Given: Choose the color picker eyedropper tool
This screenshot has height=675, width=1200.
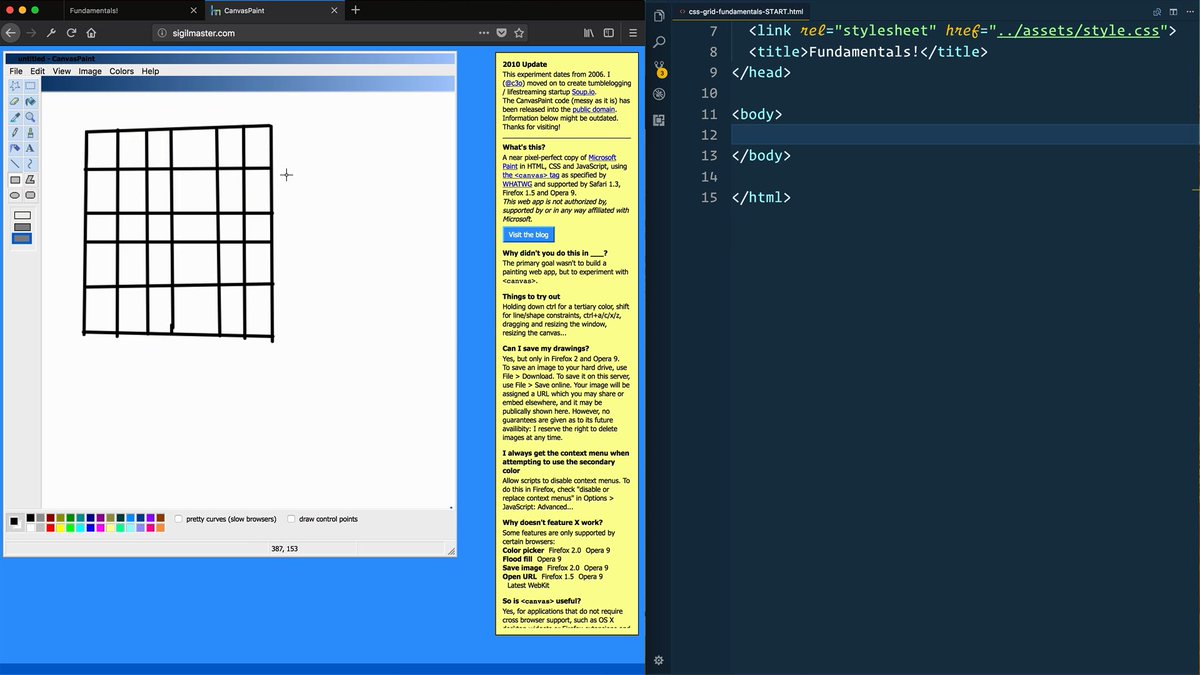Looking at the screenshot, I should 14,116.
